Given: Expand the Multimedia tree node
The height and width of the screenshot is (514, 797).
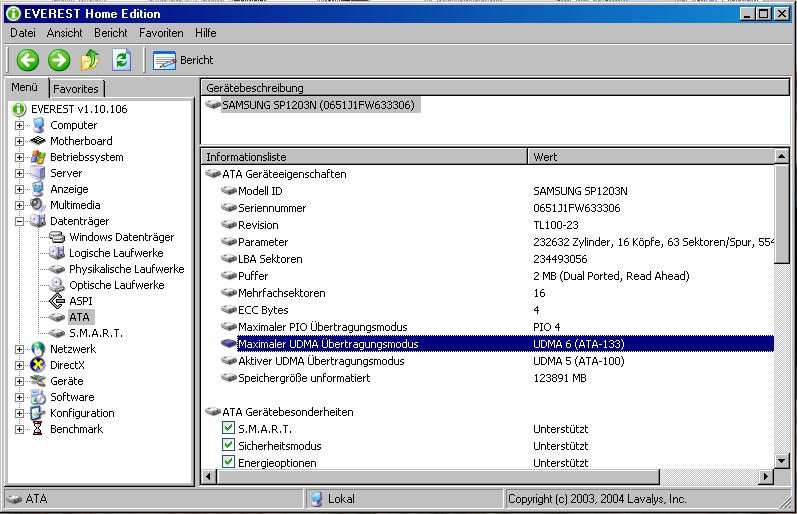Looking at the screenshot, I should [x=19, y=205].
